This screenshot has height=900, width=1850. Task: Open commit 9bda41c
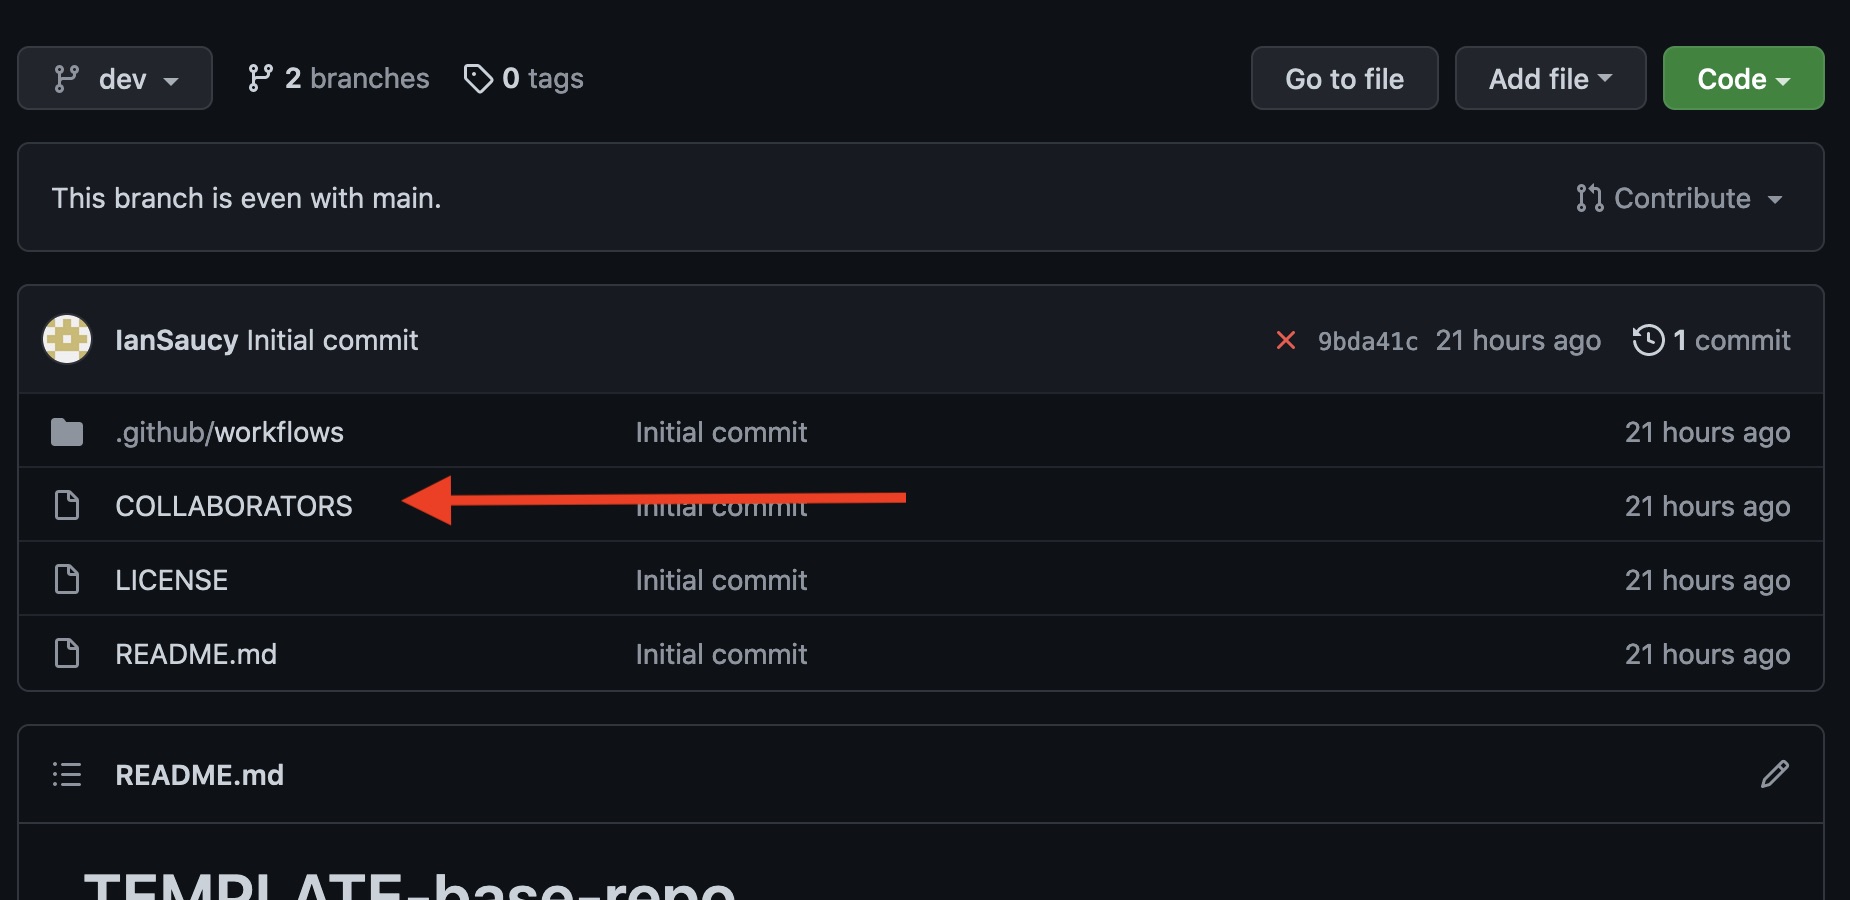pyautogui.click(x=1366, y=340)
